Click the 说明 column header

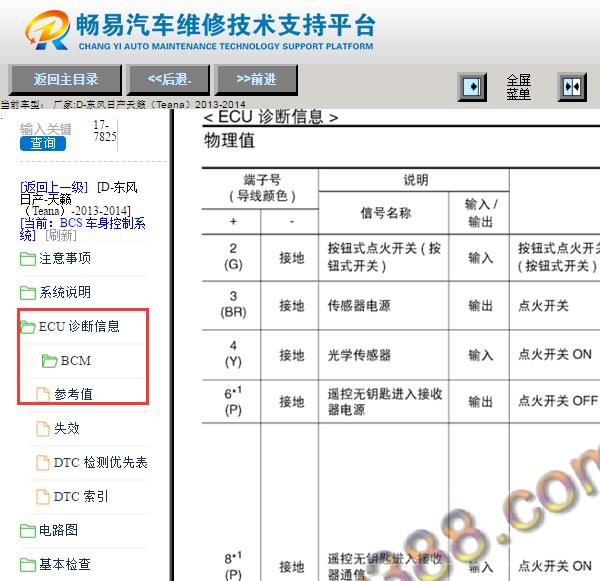tap(416, 180)
